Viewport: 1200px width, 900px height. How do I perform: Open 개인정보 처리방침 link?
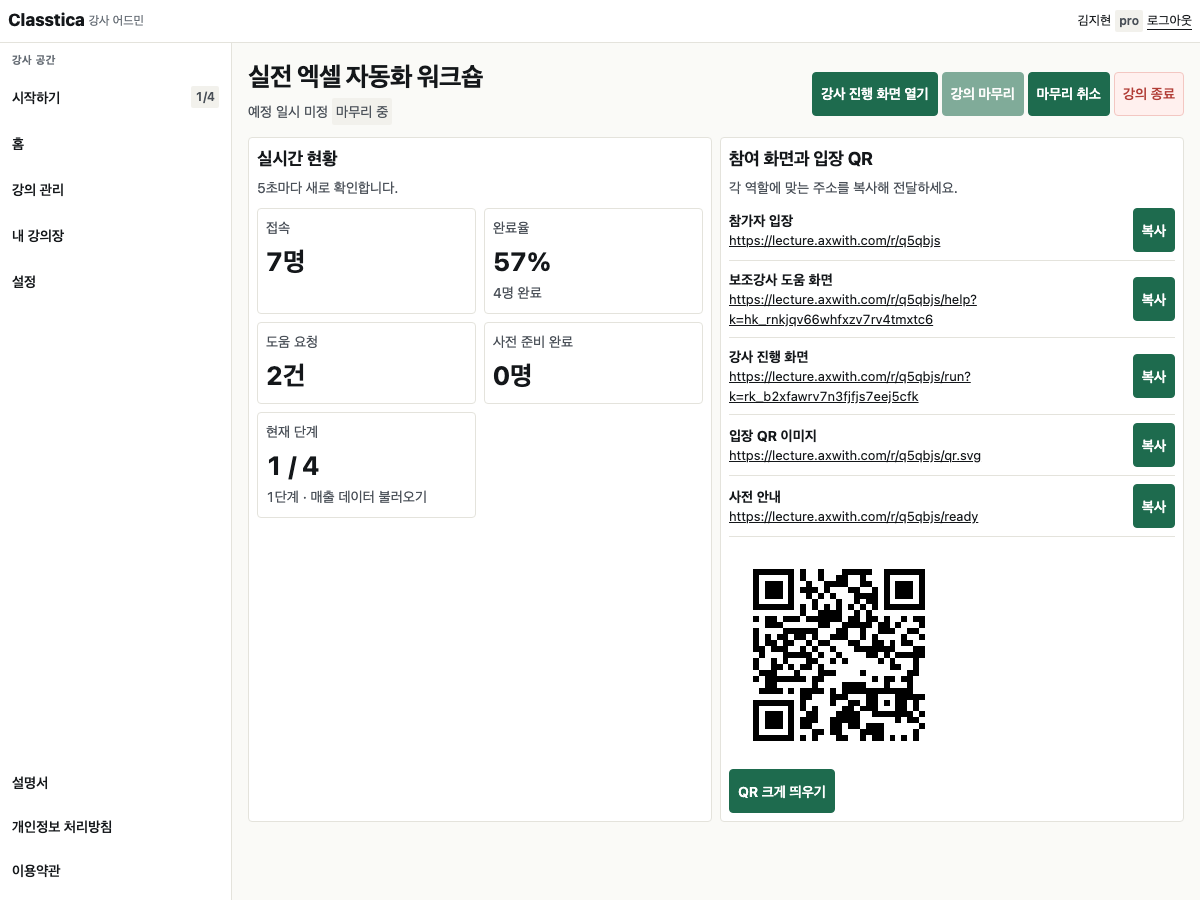[x=62, y=826]
